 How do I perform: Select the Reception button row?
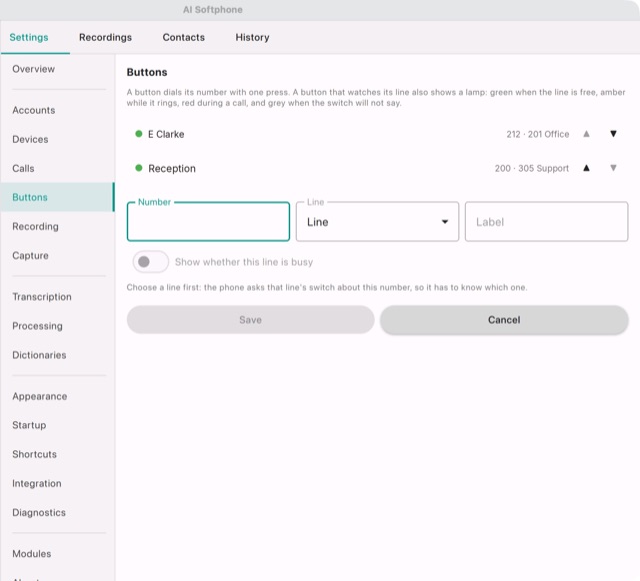tap(377, 168)
